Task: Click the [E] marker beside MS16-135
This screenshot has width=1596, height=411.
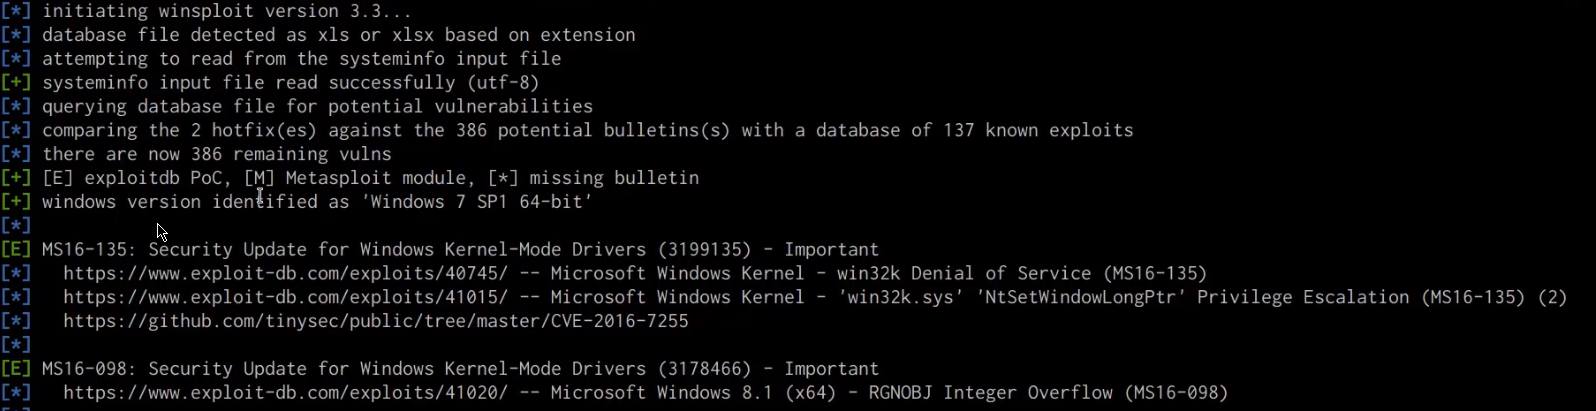Action: tap(16, 249)
